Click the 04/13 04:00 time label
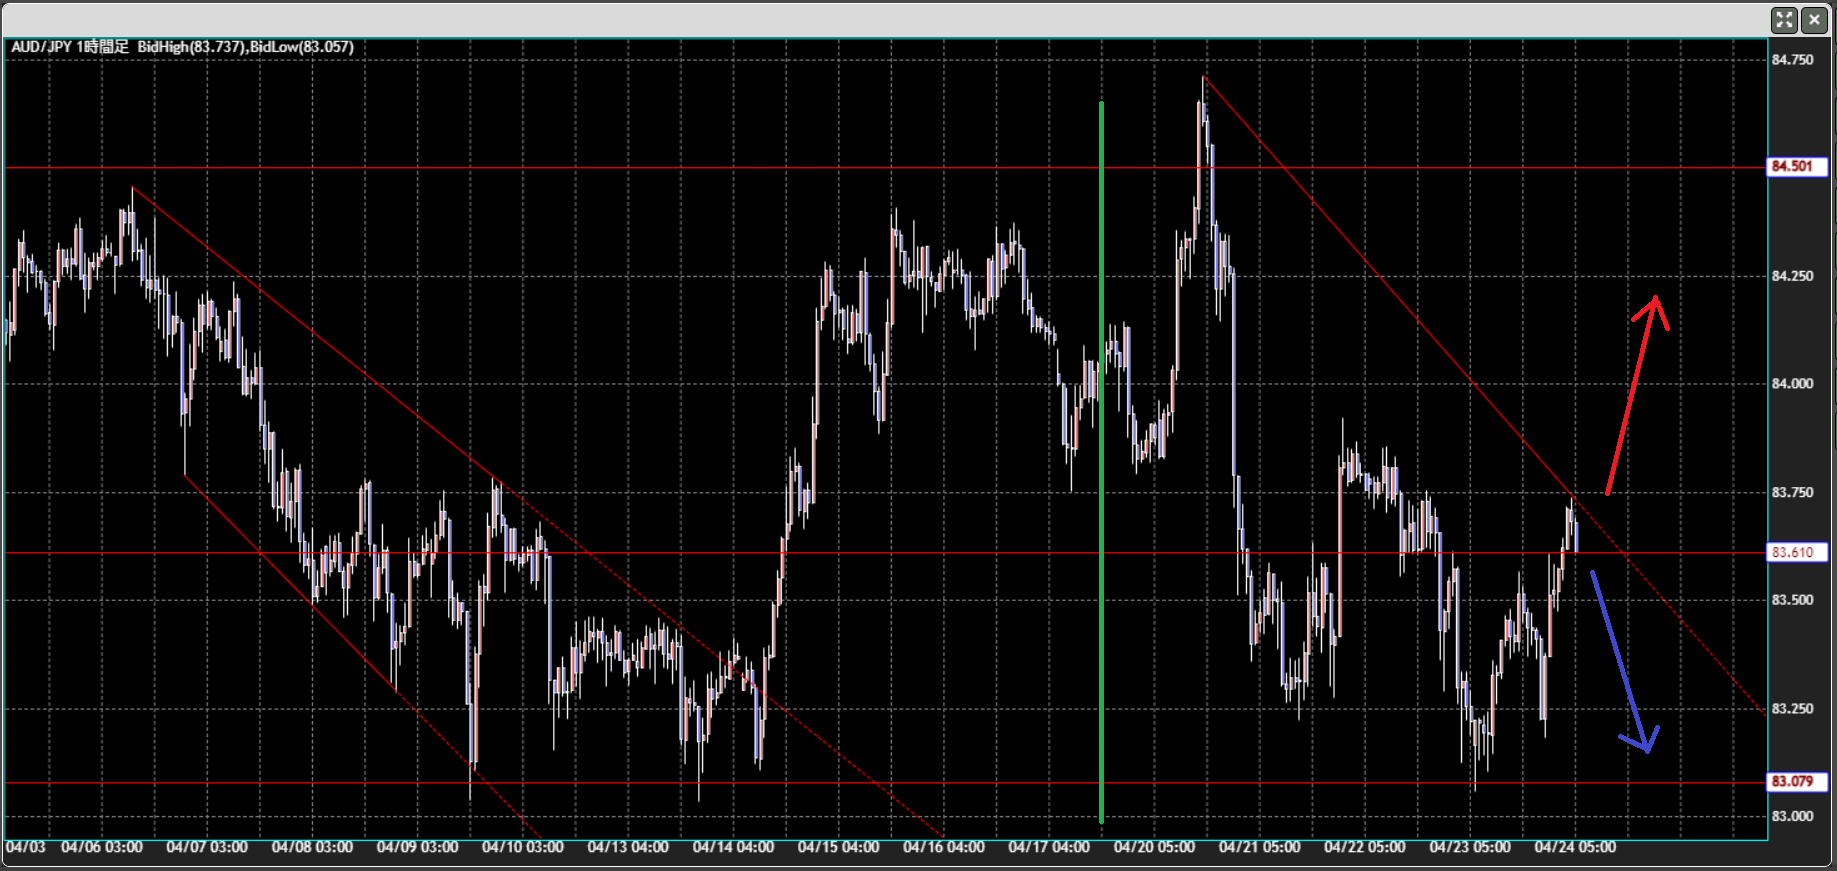This screenshot has width=1837, height=871. pyautogui.click(x=628, y=847)
